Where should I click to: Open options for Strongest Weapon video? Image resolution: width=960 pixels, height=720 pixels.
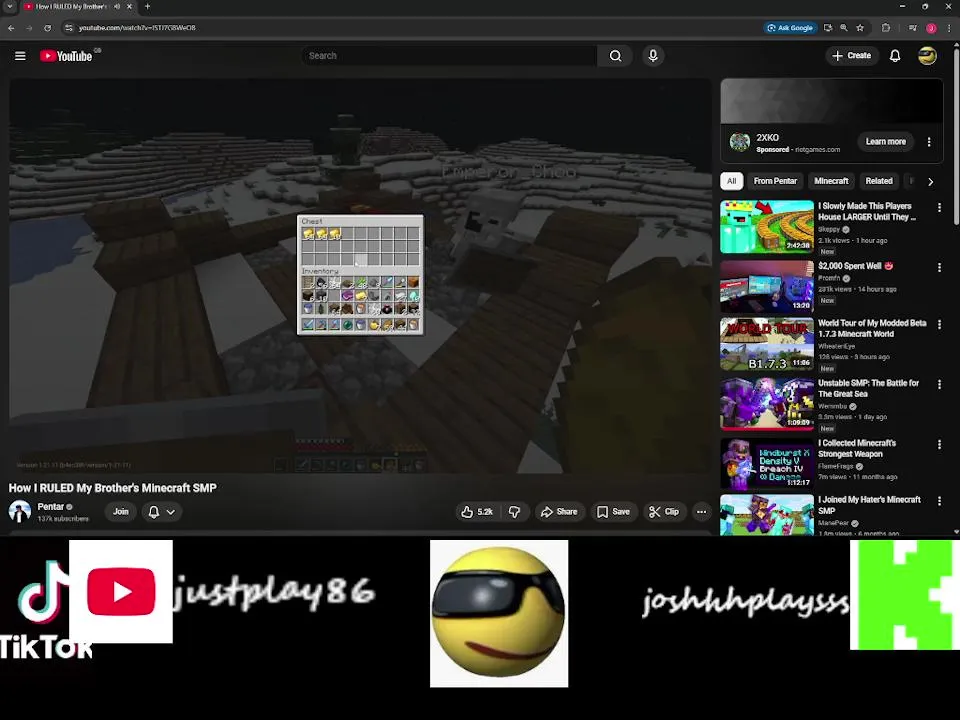(x=939, y=444)
